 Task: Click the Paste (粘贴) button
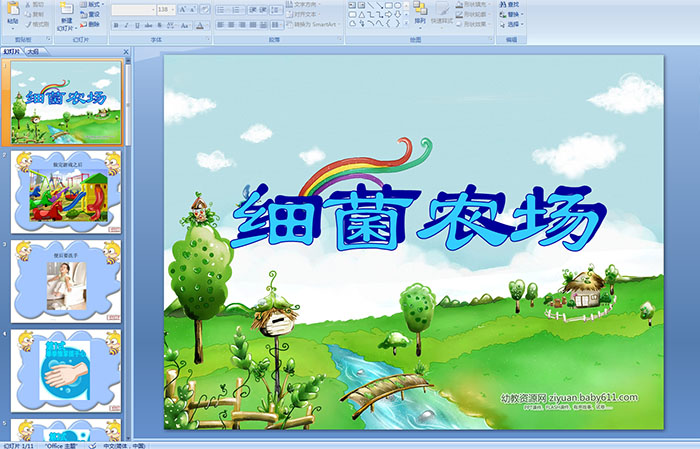tap(13, 14)
